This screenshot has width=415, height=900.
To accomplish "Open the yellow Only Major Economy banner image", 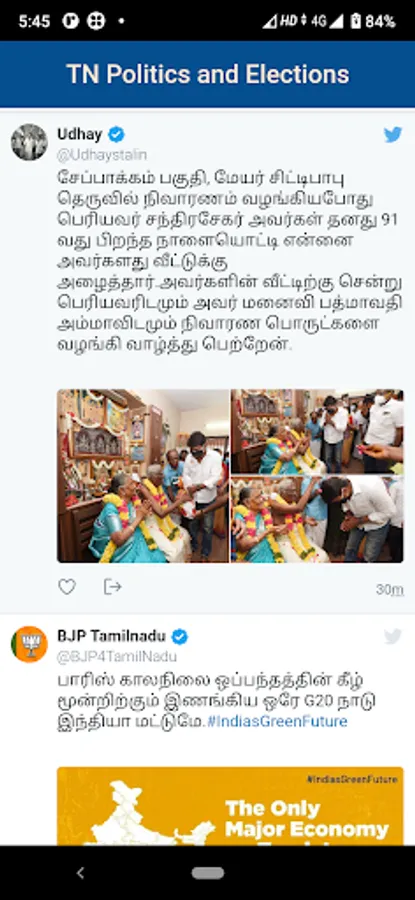I will 230,805.
